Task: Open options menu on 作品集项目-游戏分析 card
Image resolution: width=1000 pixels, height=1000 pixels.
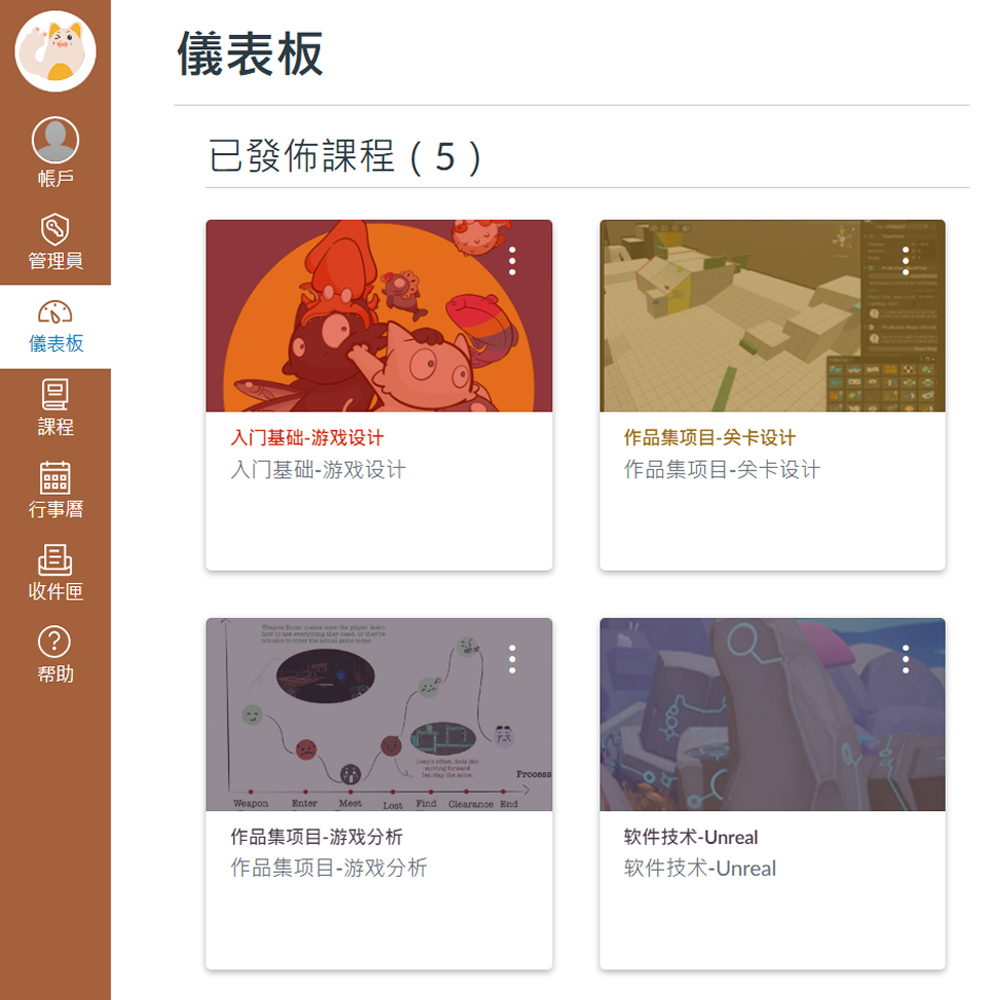Action: click(x=512, y=659)
